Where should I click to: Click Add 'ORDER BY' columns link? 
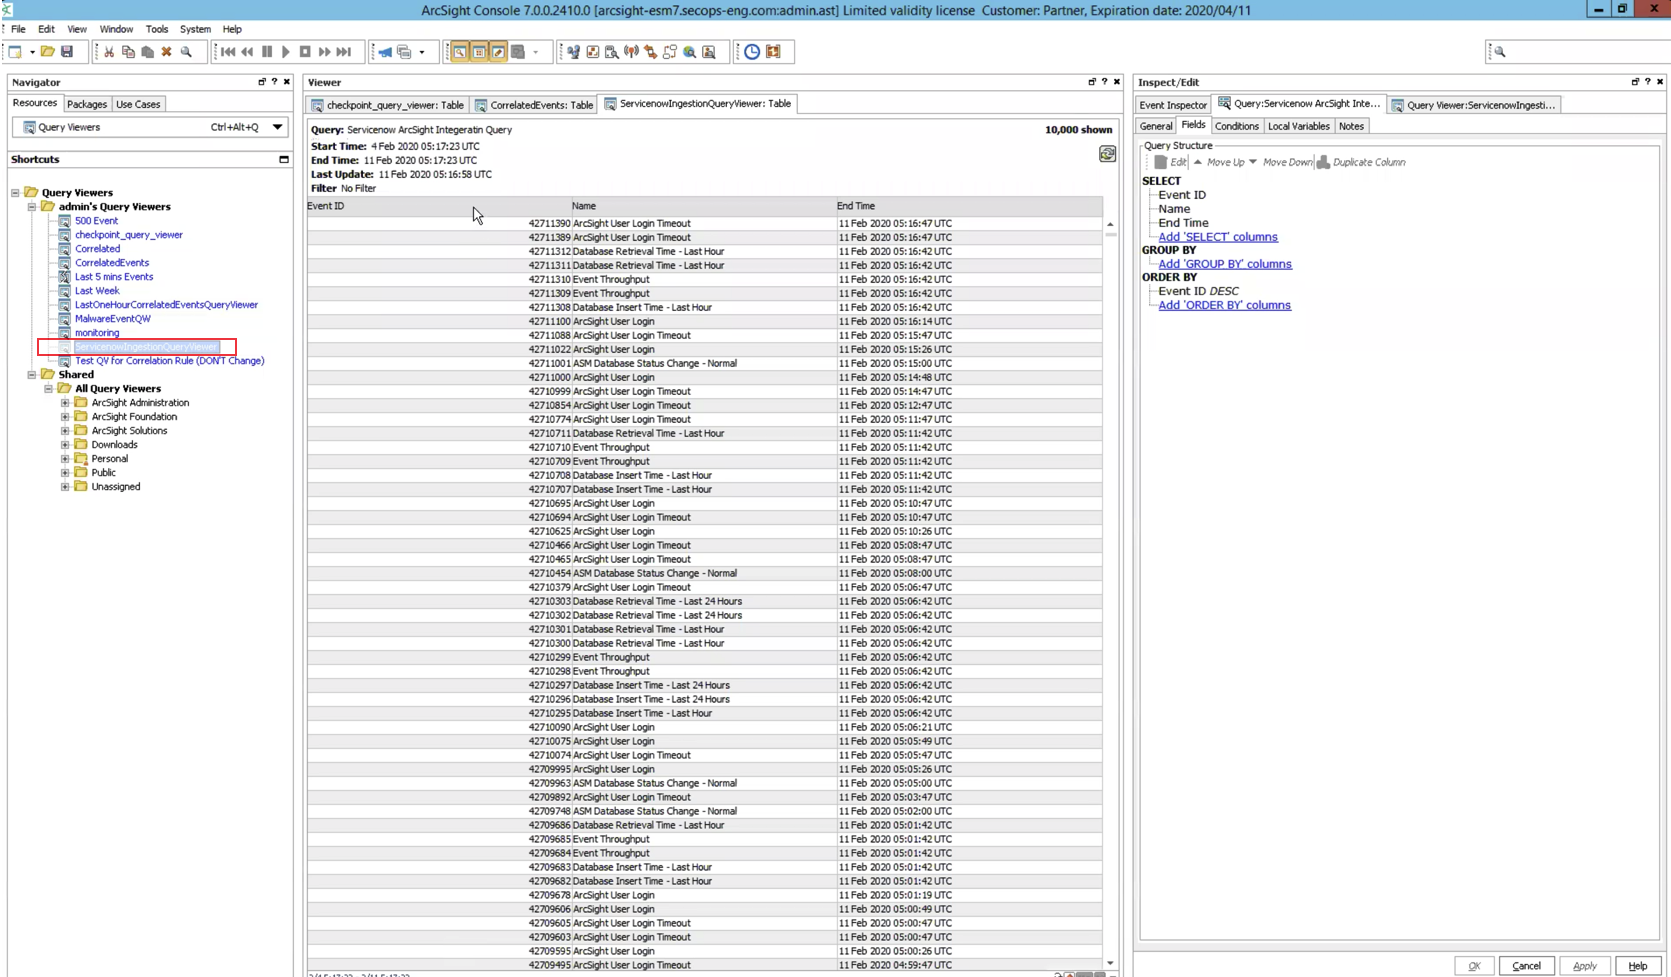1224,305
